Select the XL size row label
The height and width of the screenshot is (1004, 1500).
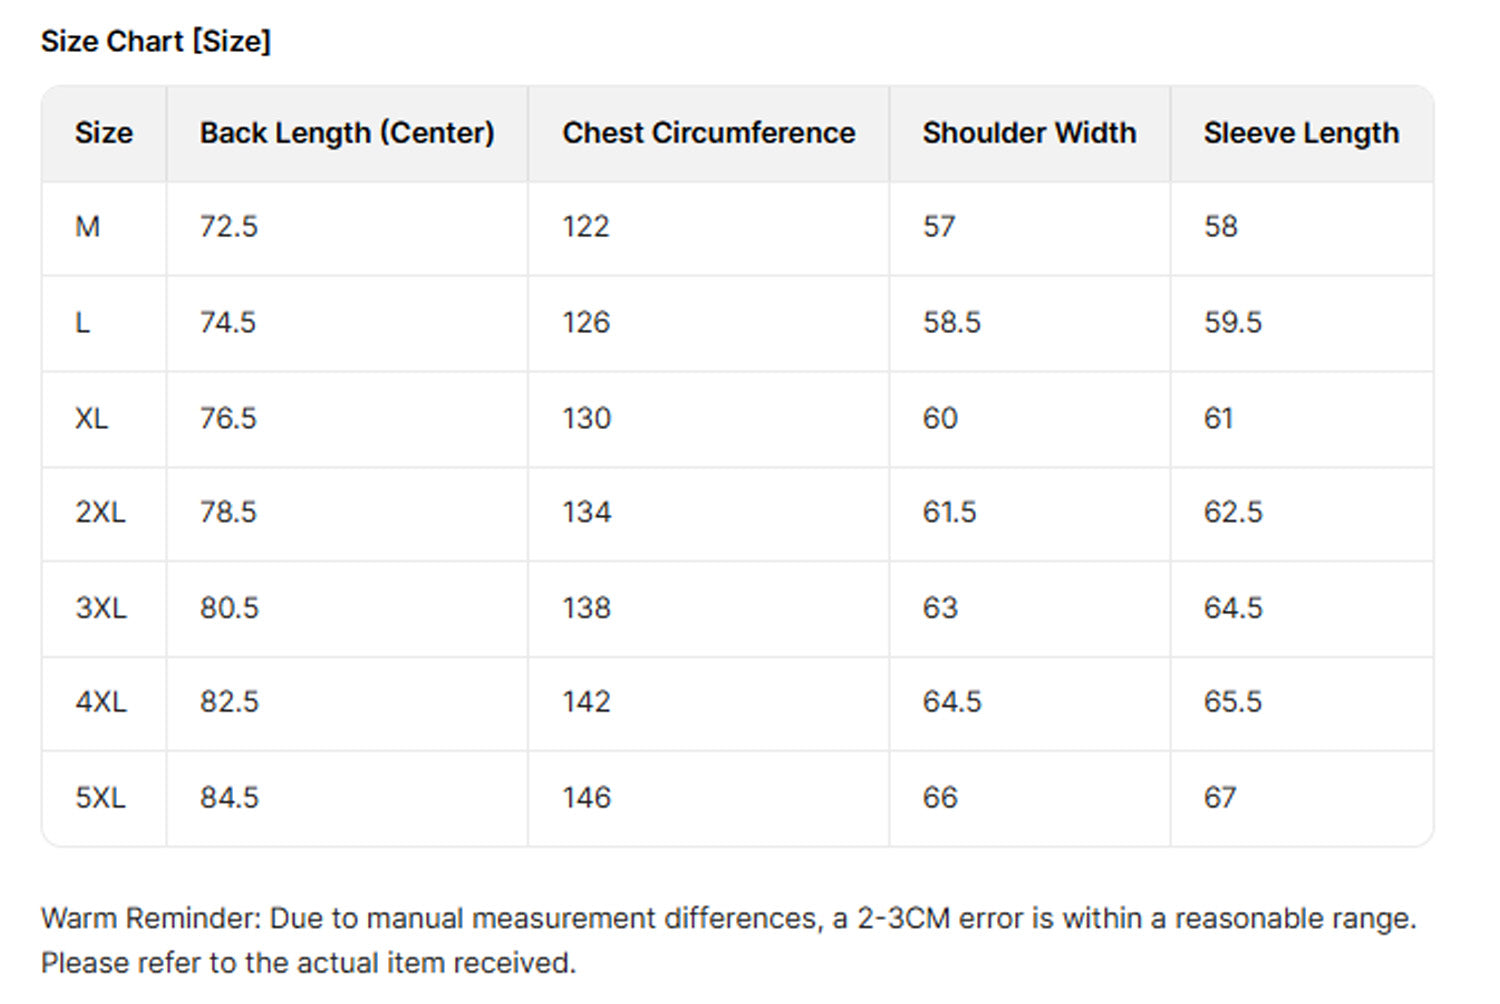coord(91,418)
